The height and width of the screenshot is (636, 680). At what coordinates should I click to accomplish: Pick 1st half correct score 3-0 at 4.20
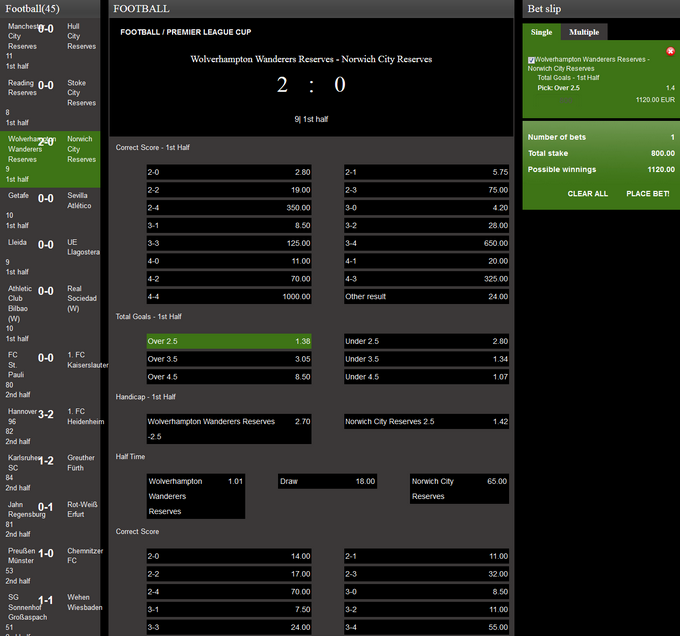click(x=426, y=208)
